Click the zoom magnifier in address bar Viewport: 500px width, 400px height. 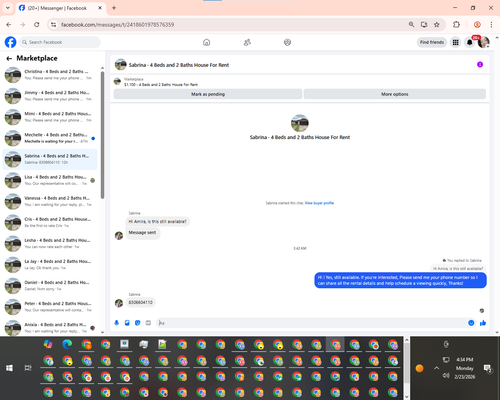[x=411, y=25]
